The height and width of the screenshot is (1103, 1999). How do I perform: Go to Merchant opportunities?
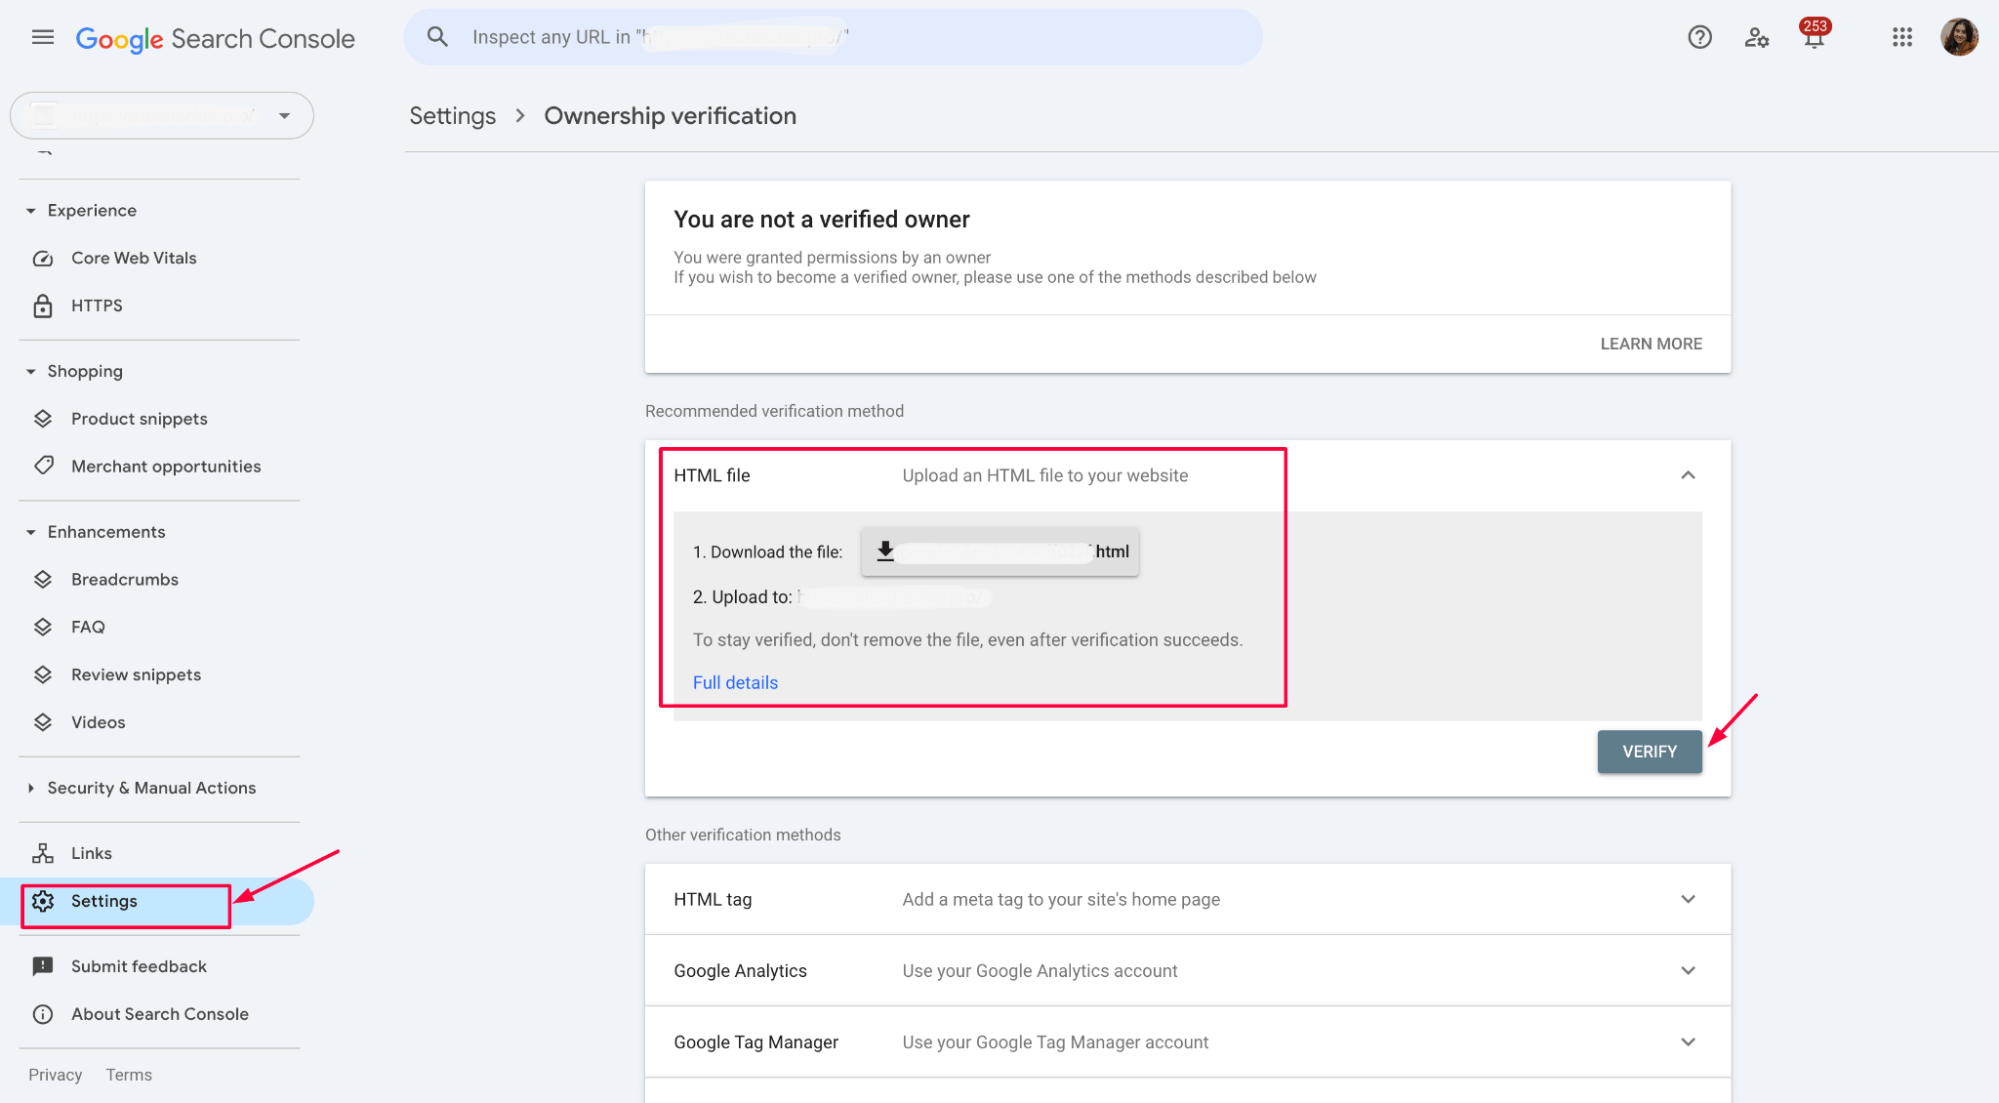click(x=166, y=466)
